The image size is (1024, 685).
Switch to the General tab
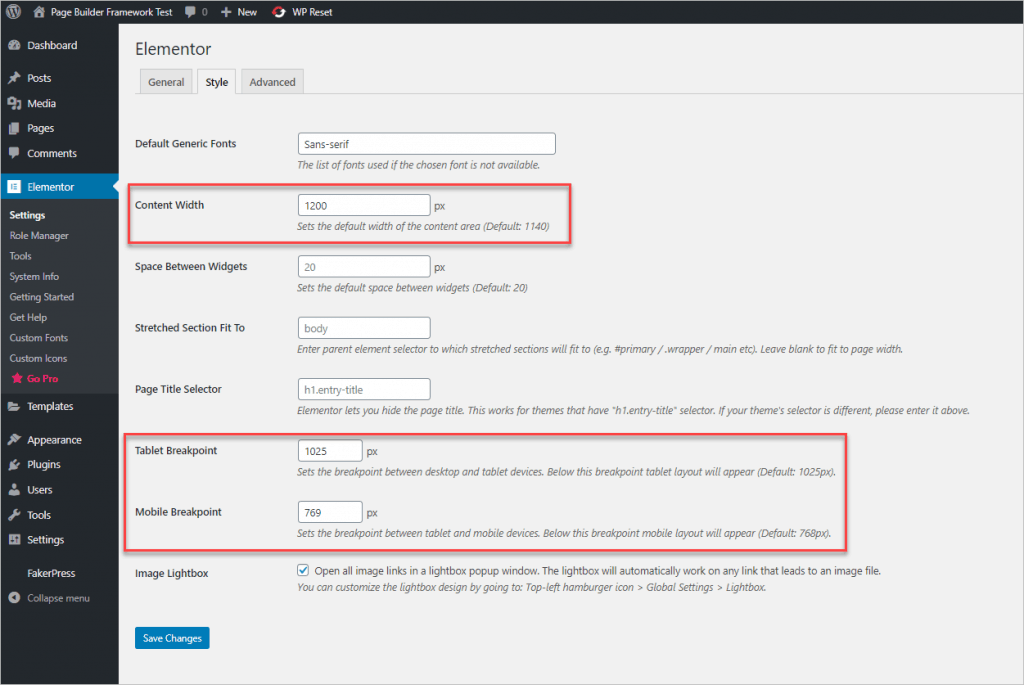click(x=166, y=82)
